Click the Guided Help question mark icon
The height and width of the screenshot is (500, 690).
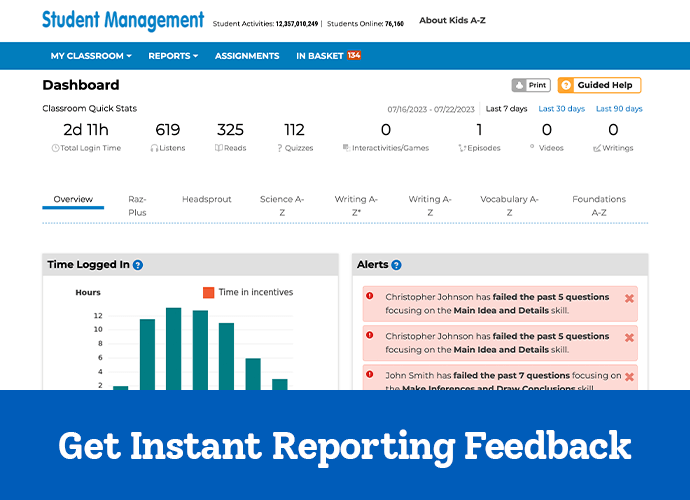pyautogui.click(x=566, y=85)
